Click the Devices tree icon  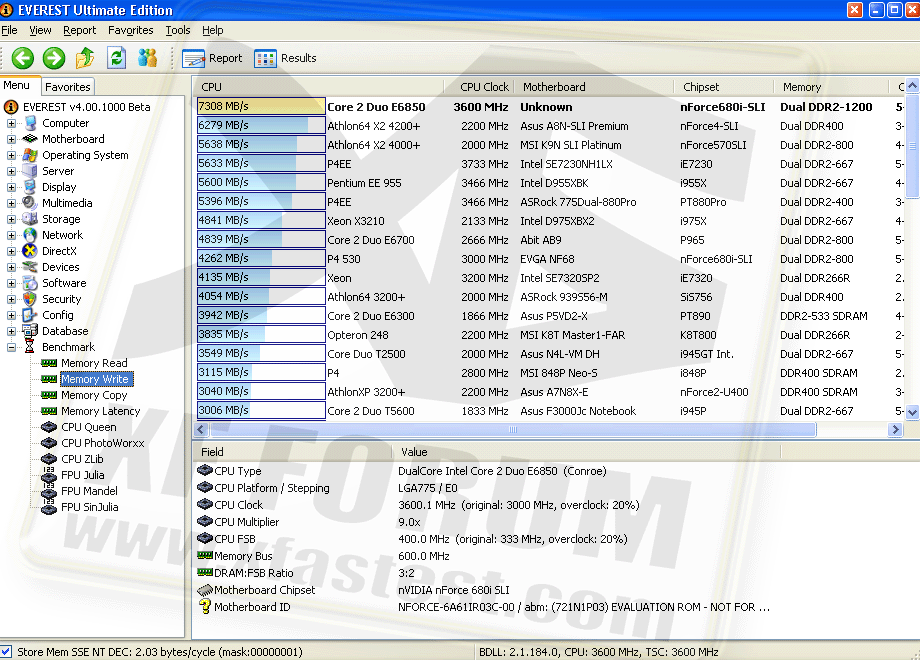[x=30, y=267]
